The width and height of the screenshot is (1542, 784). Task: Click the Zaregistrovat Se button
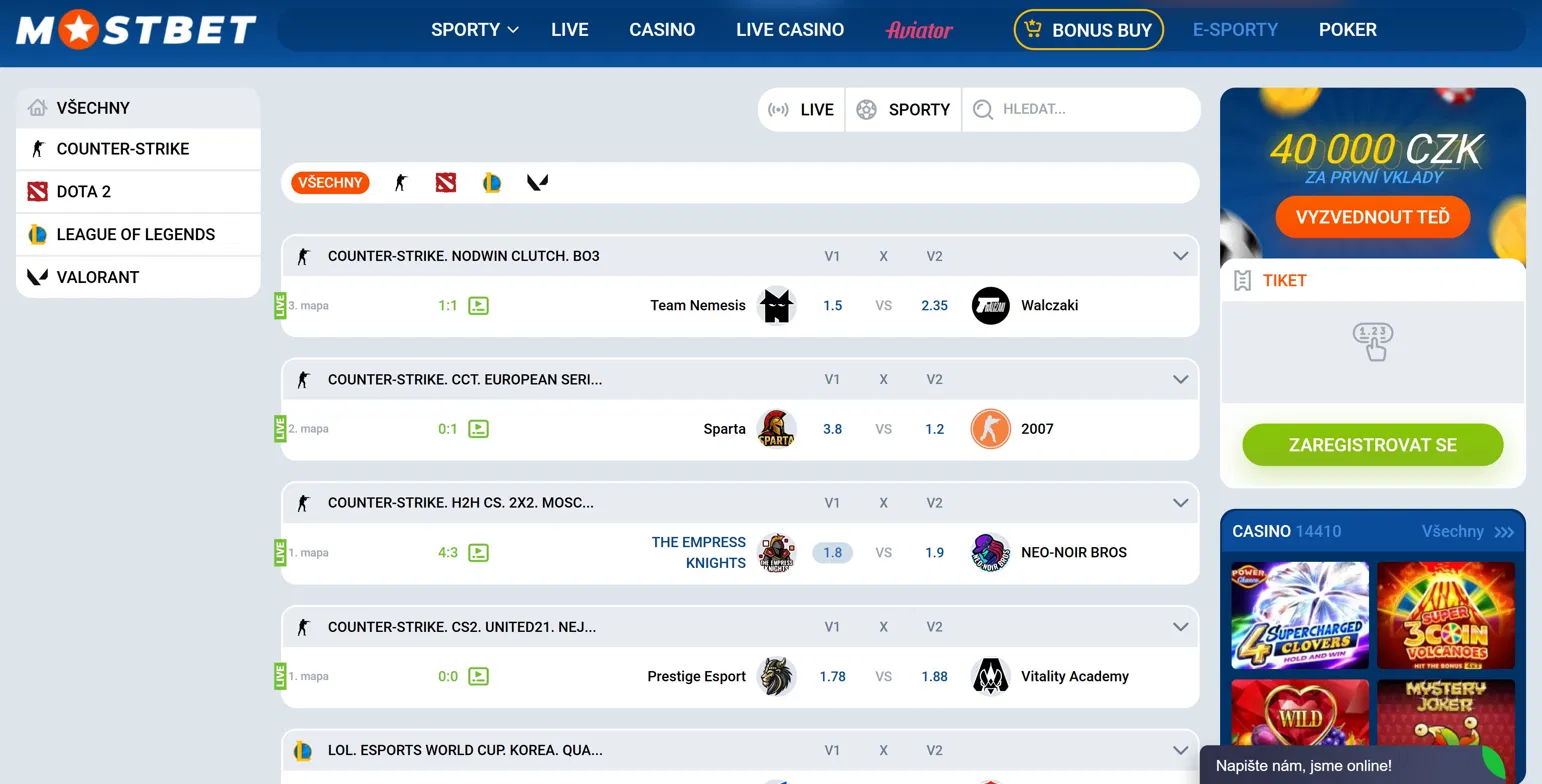[x=1372, y=445]
